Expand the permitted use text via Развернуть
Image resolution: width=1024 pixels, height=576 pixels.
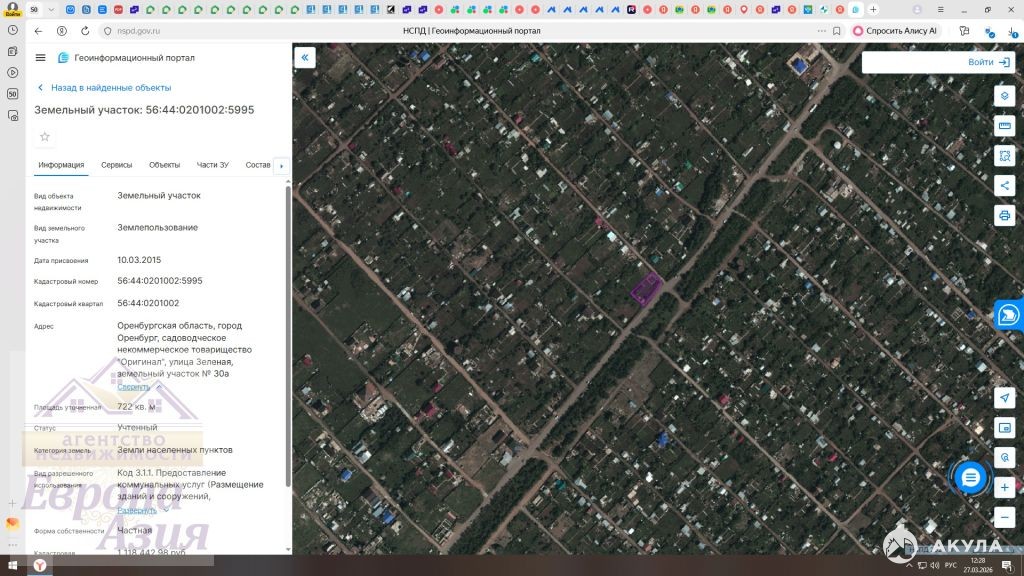[x=137, y=510]
